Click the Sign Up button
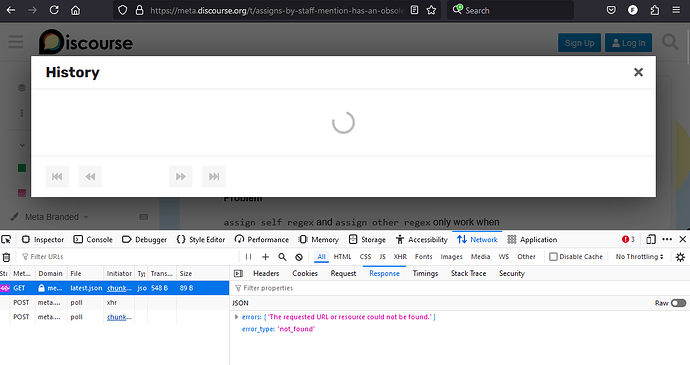 (580, 43)
